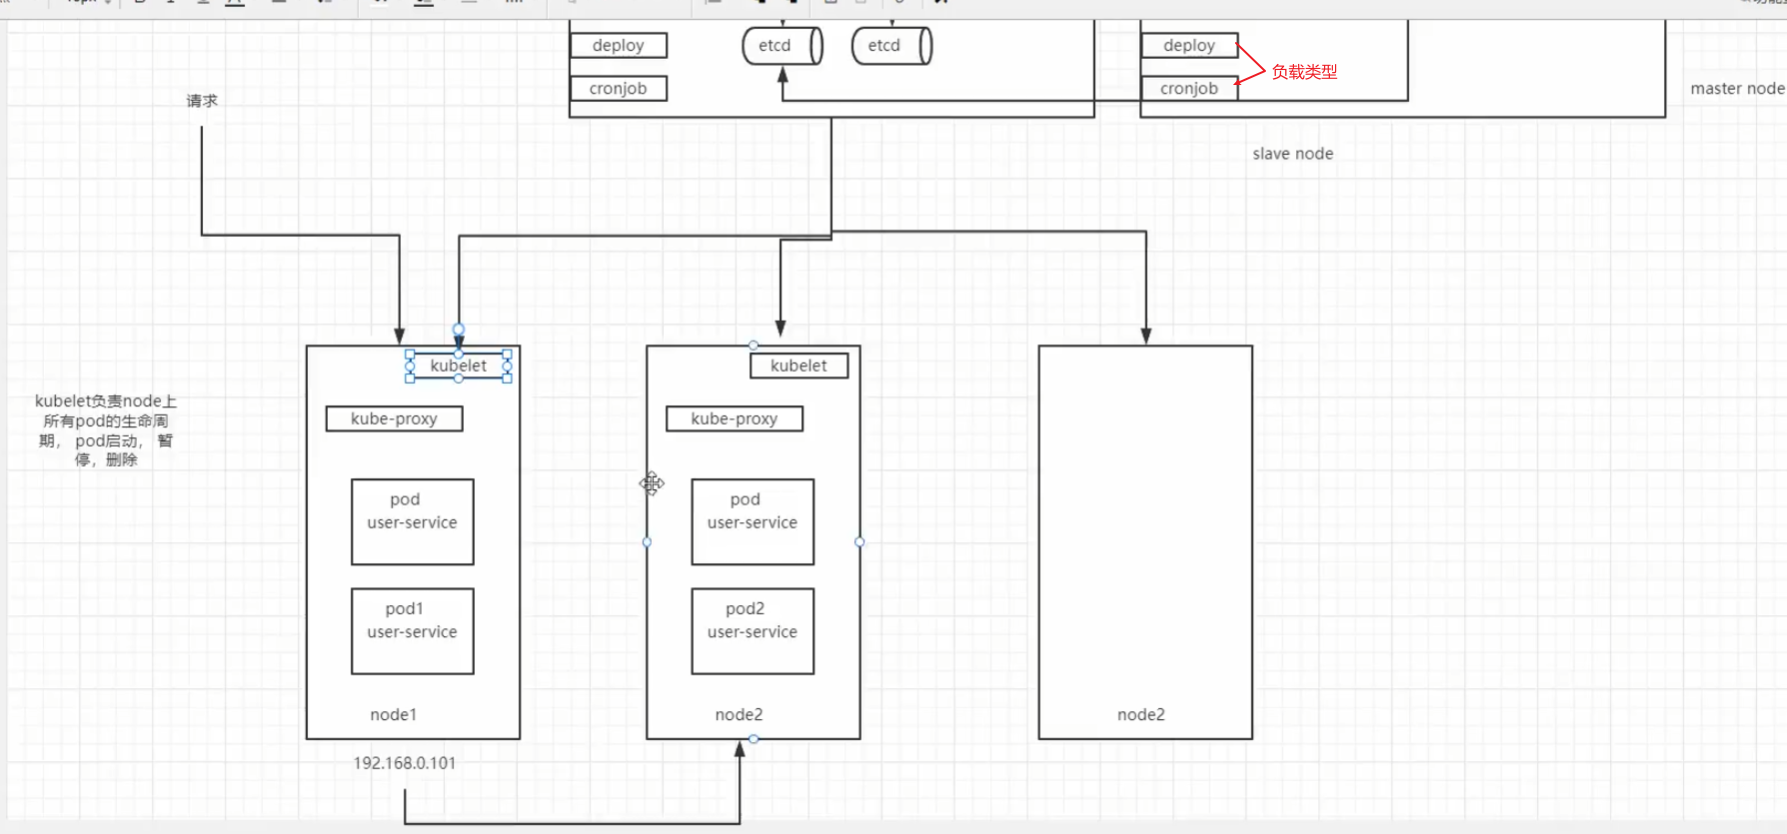Screen dimensions: 1787x834
Task: Click the 'master node' text label
Action: click(1737, 88)
